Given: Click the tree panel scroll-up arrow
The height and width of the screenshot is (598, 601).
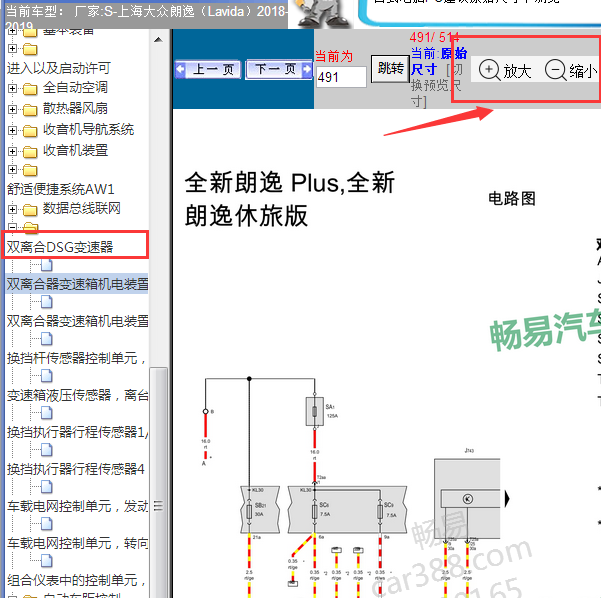Looking at the screenshot, I should [158, 39].
